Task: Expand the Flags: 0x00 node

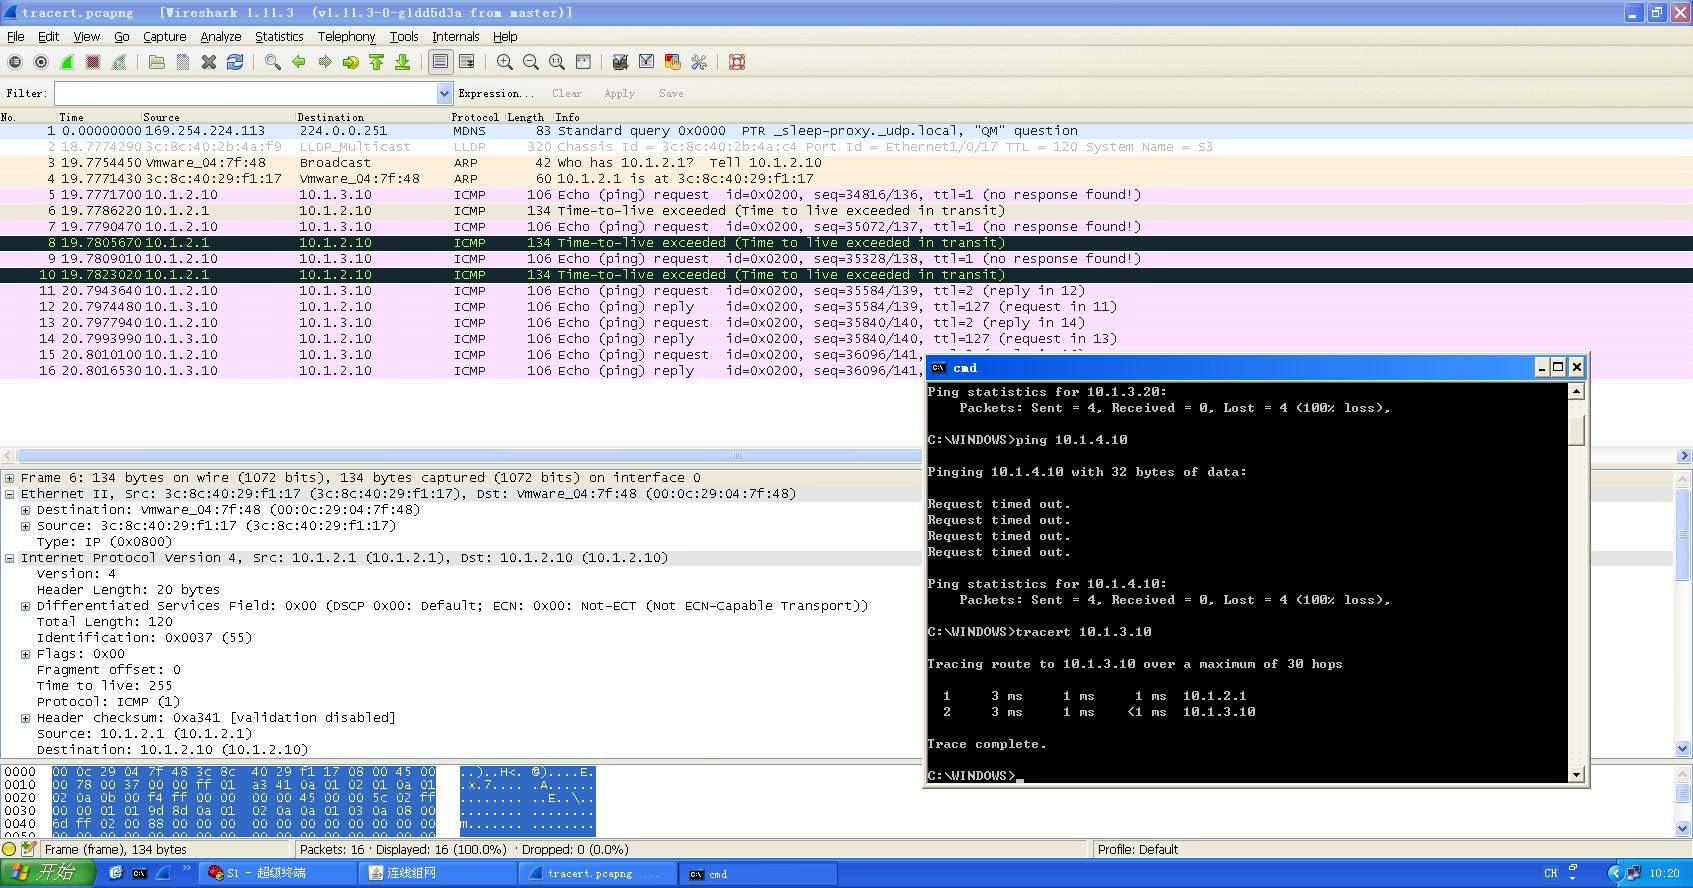Action: (26, 654)
